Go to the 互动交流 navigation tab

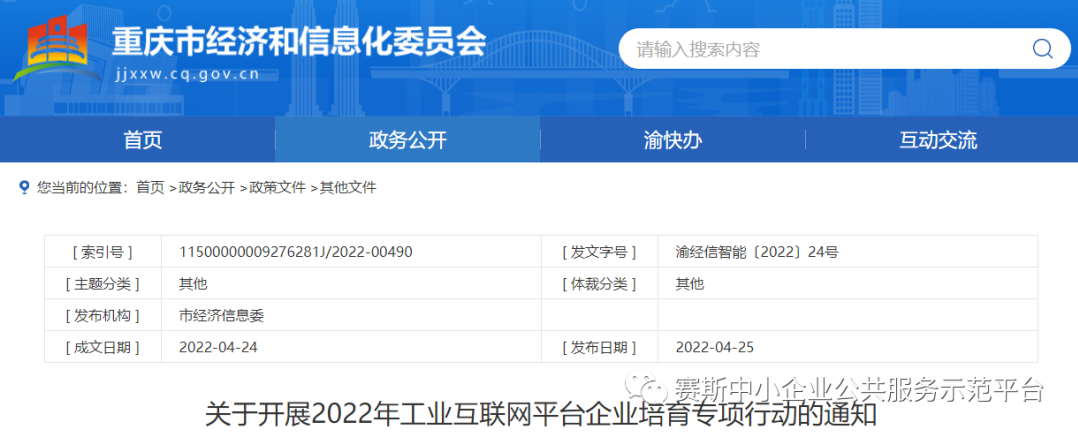pos(937,140)
